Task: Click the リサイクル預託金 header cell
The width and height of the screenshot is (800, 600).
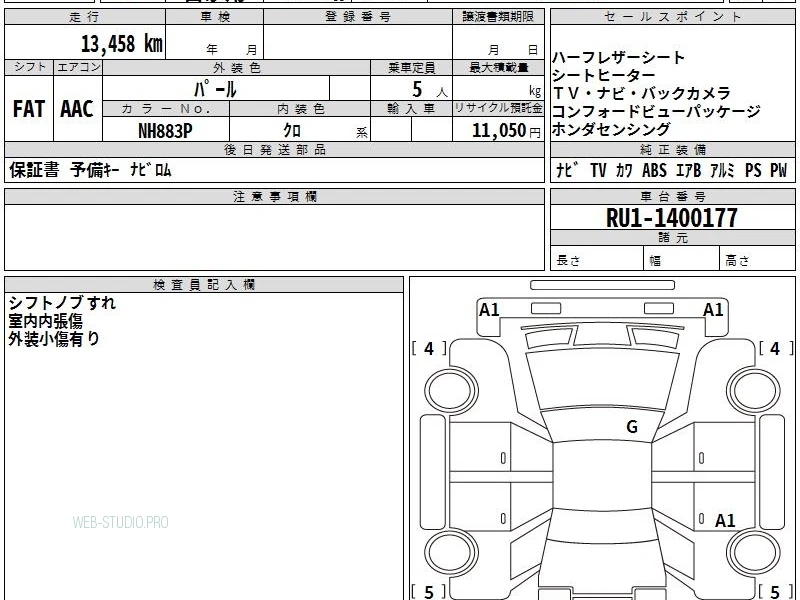Action: click(498, 109)
